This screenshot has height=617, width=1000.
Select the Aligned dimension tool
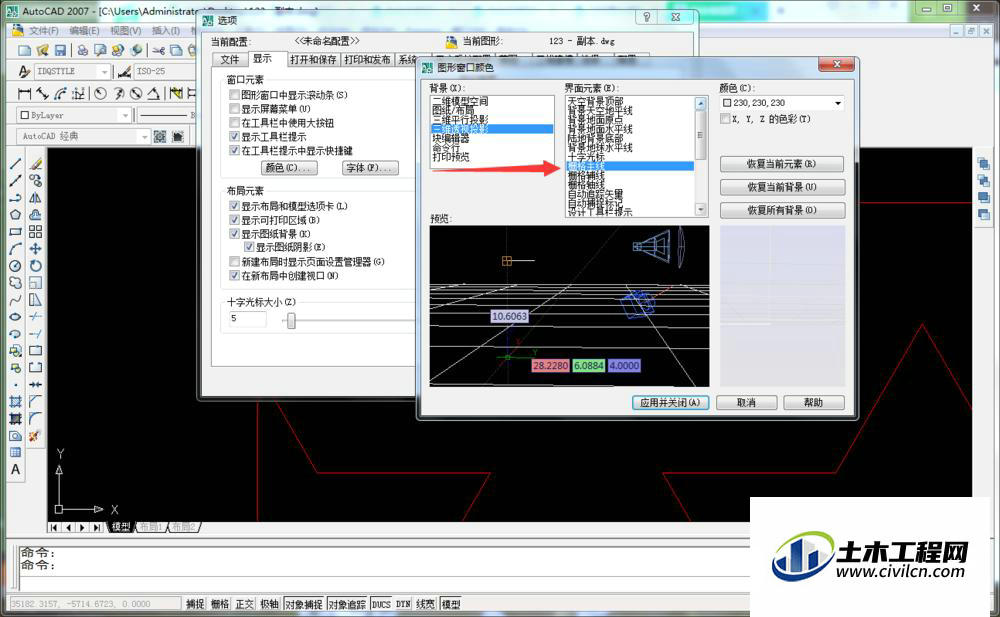43,94
